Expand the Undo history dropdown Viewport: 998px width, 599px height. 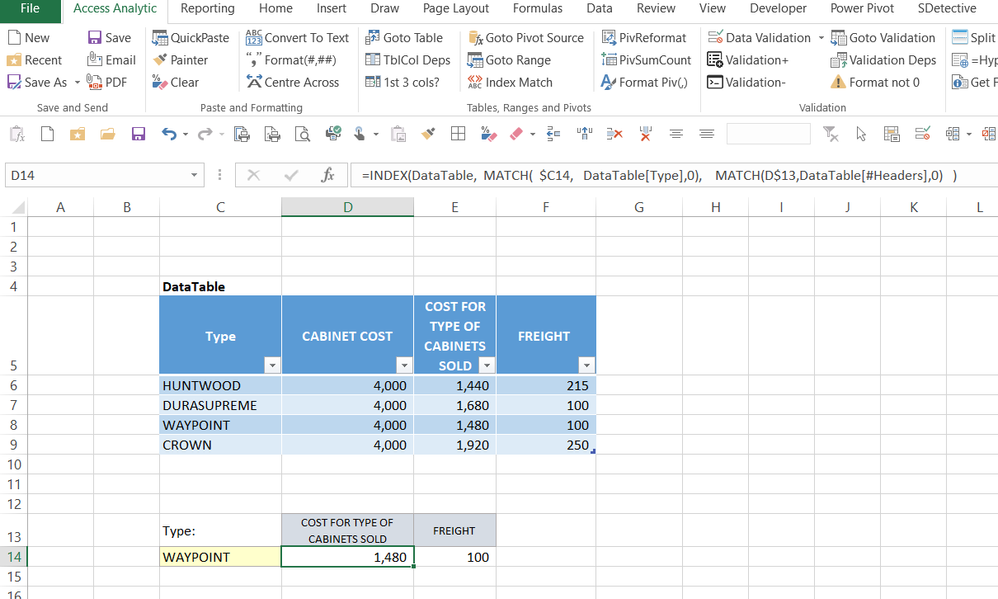[x=185, y=134]
